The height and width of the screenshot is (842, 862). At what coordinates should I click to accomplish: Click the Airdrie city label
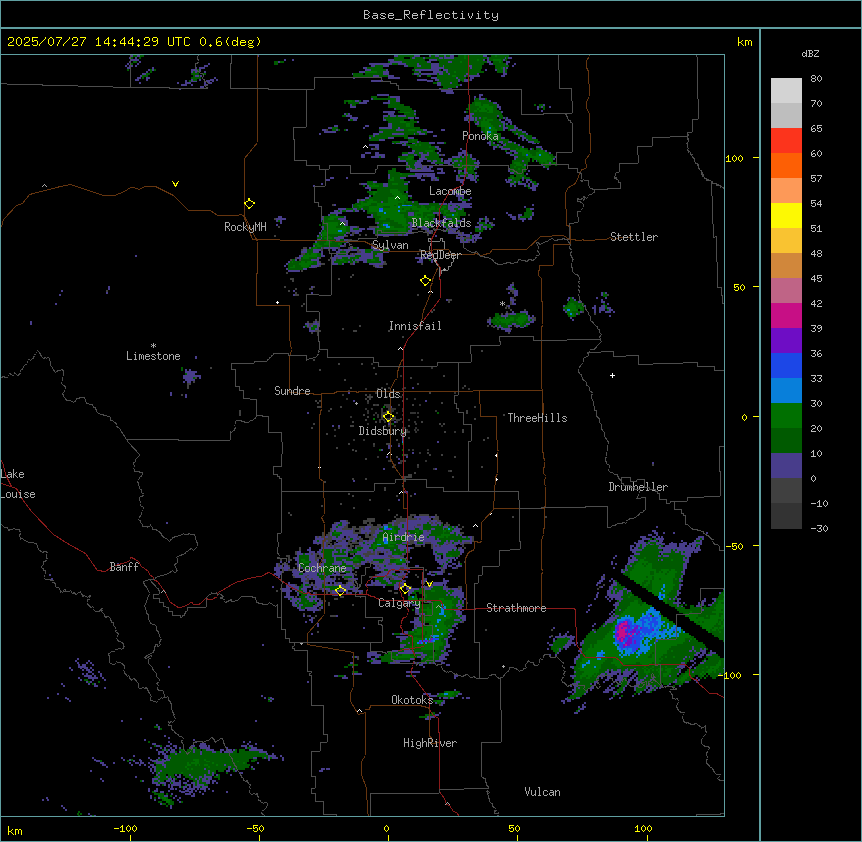[x=403, y=537]
